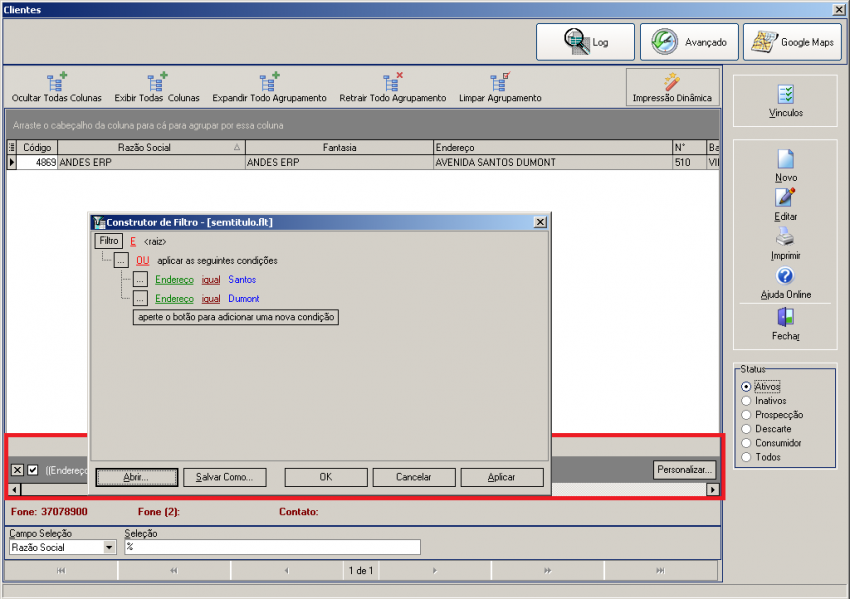
Task: Select the Ativos status option
Action: click(761, 387)
